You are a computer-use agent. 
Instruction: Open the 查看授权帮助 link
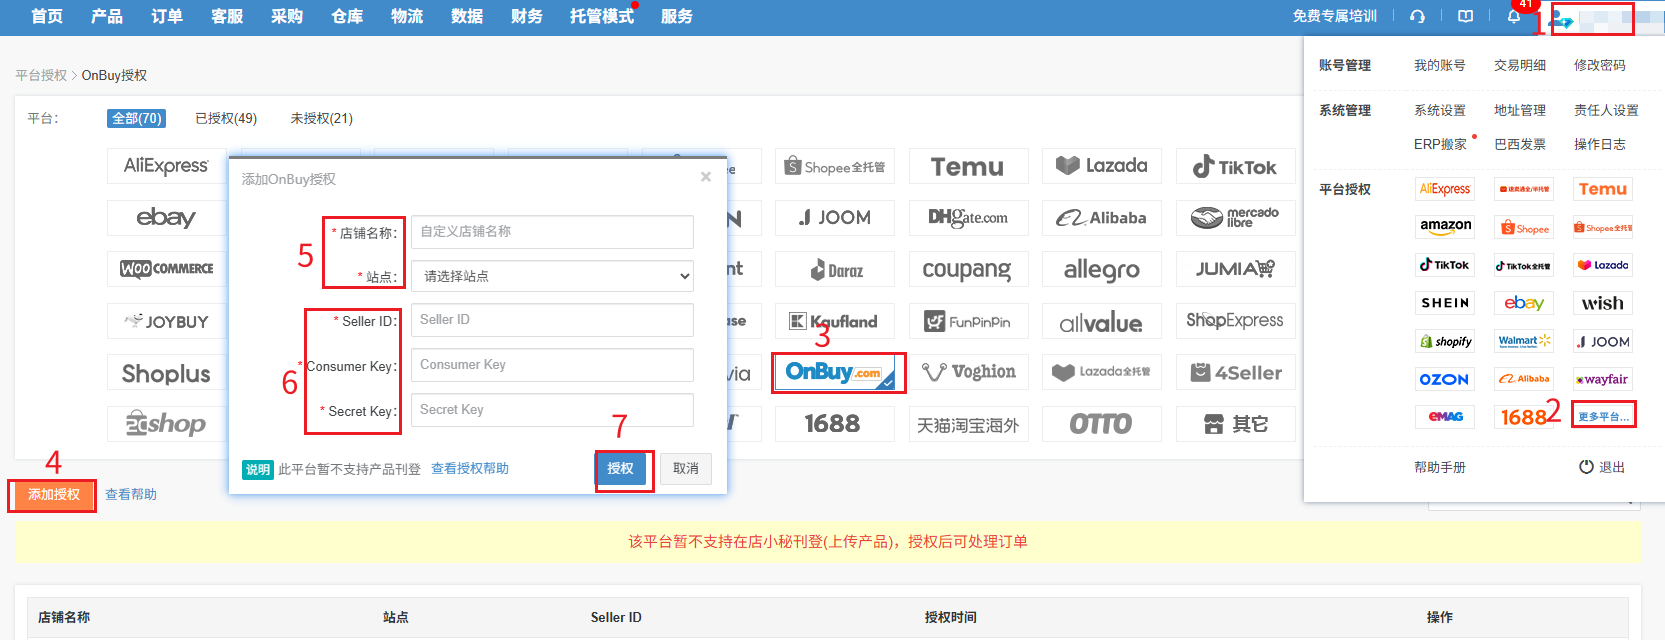[470, 468]
